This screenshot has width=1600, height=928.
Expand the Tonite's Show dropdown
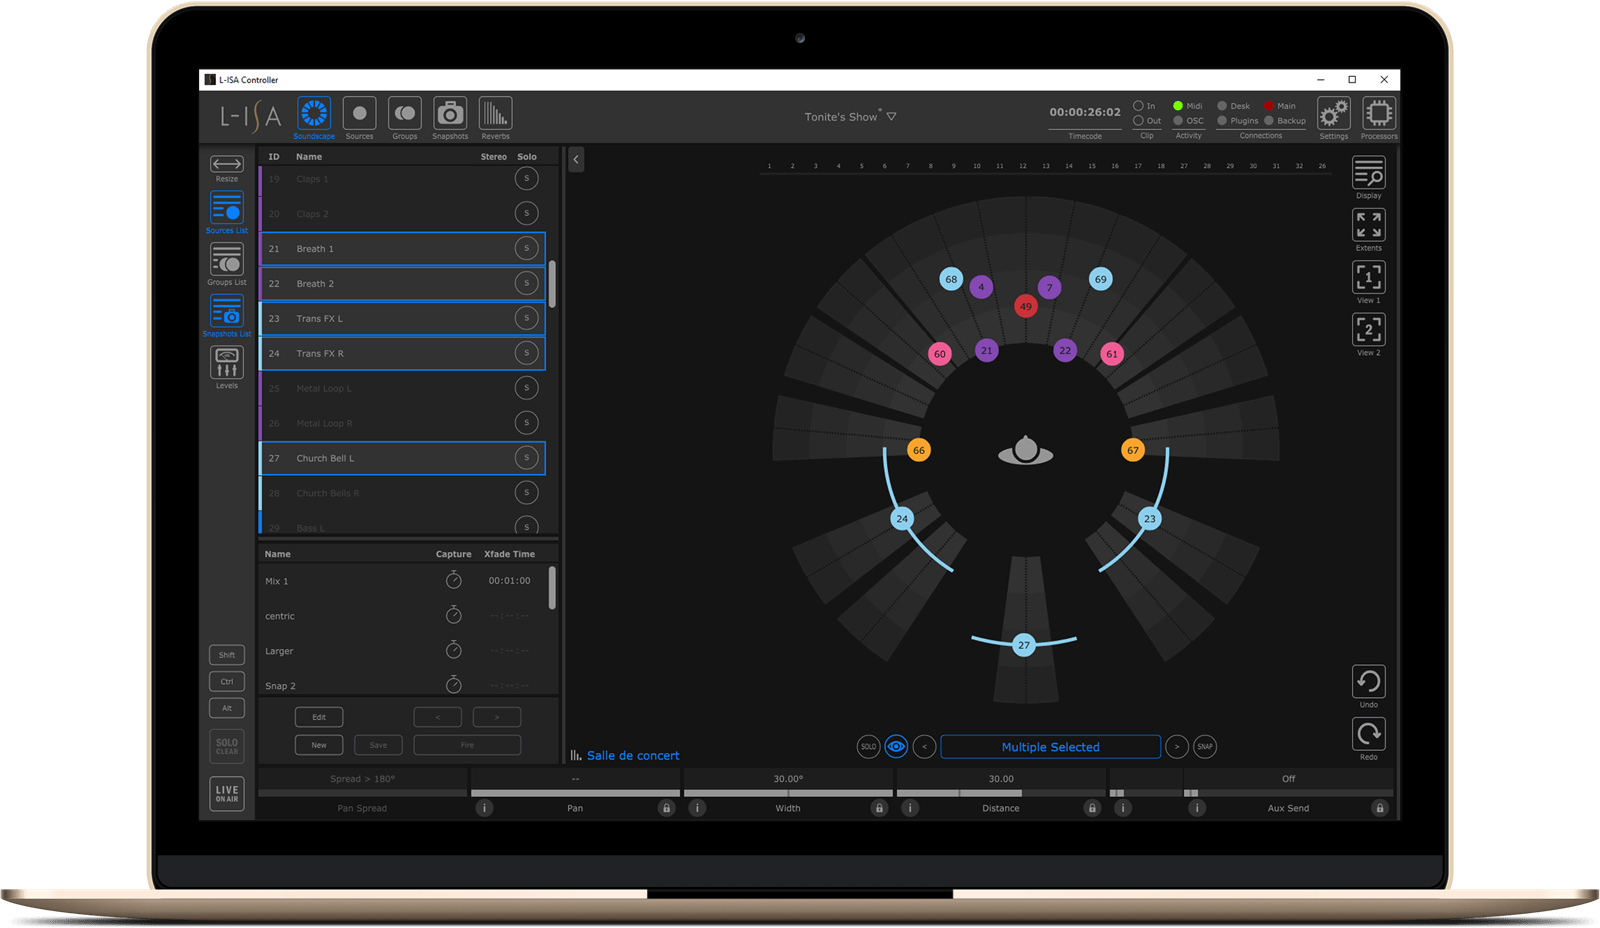pyautogui.click(x=891, y=117)
